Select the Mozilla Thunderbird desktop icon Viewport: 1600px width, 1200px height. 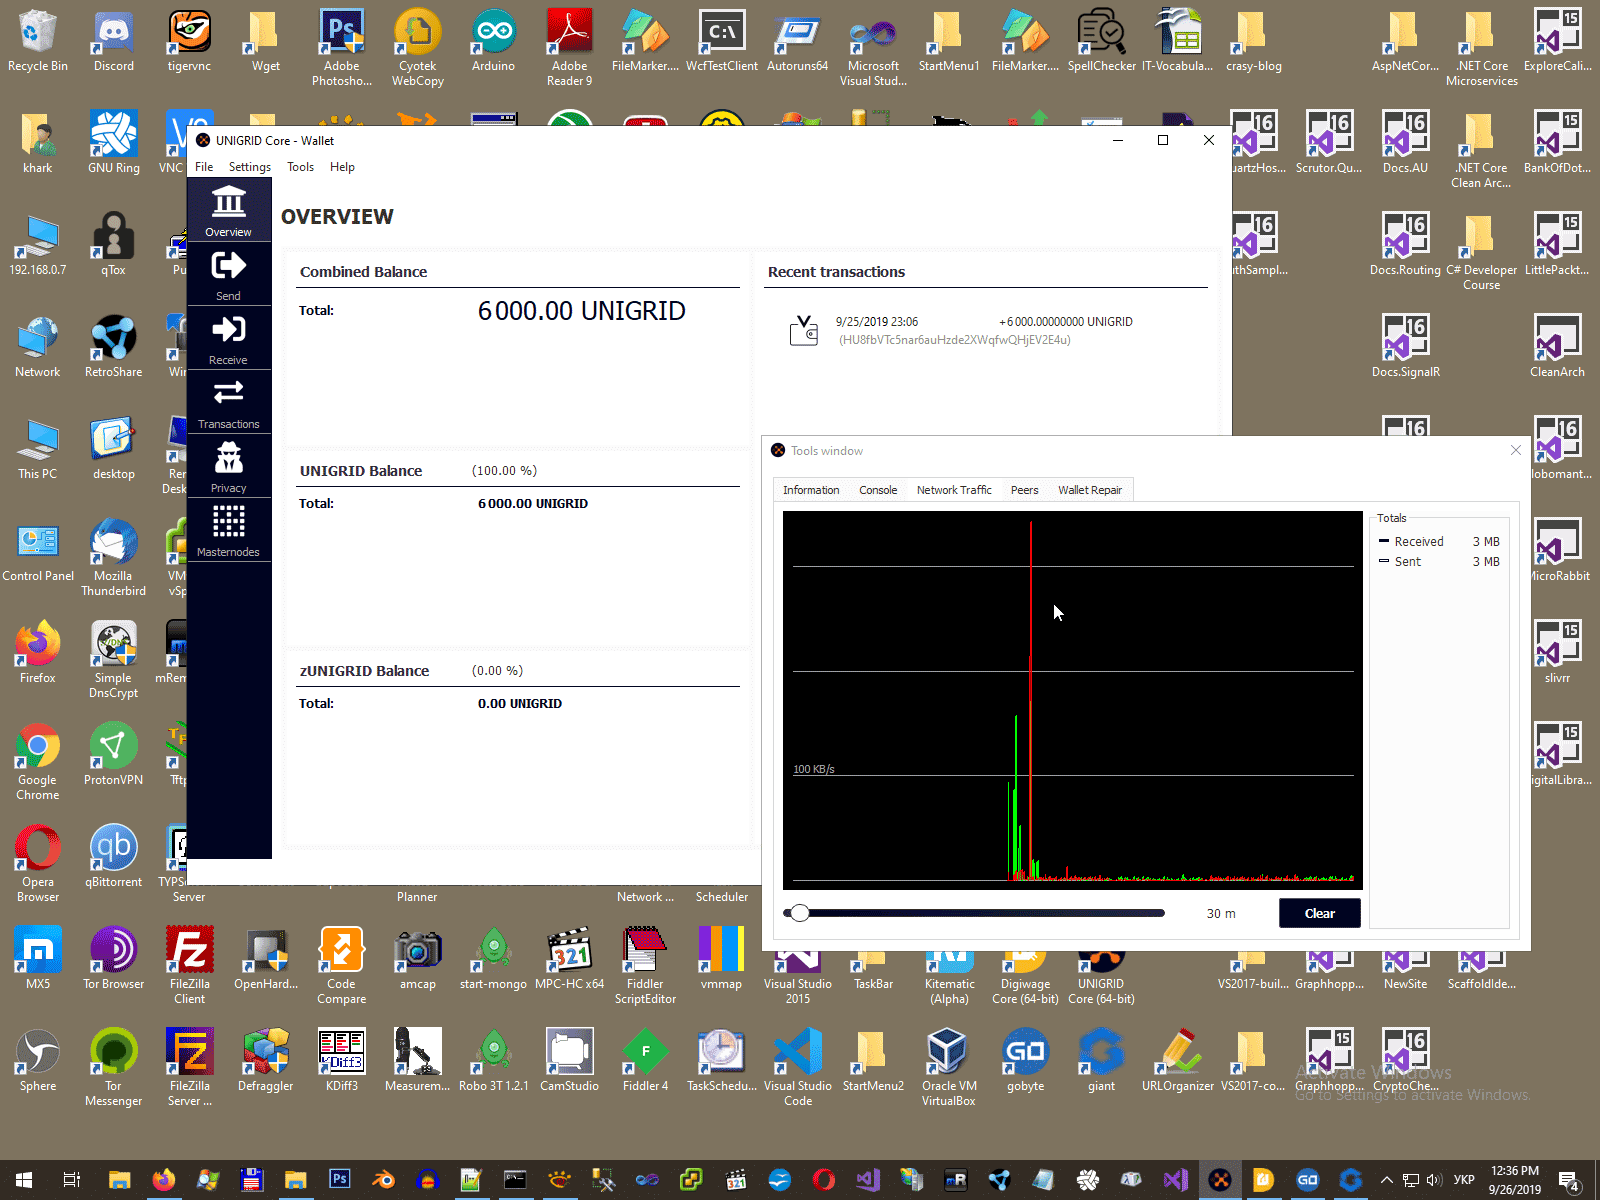point(114,557)
